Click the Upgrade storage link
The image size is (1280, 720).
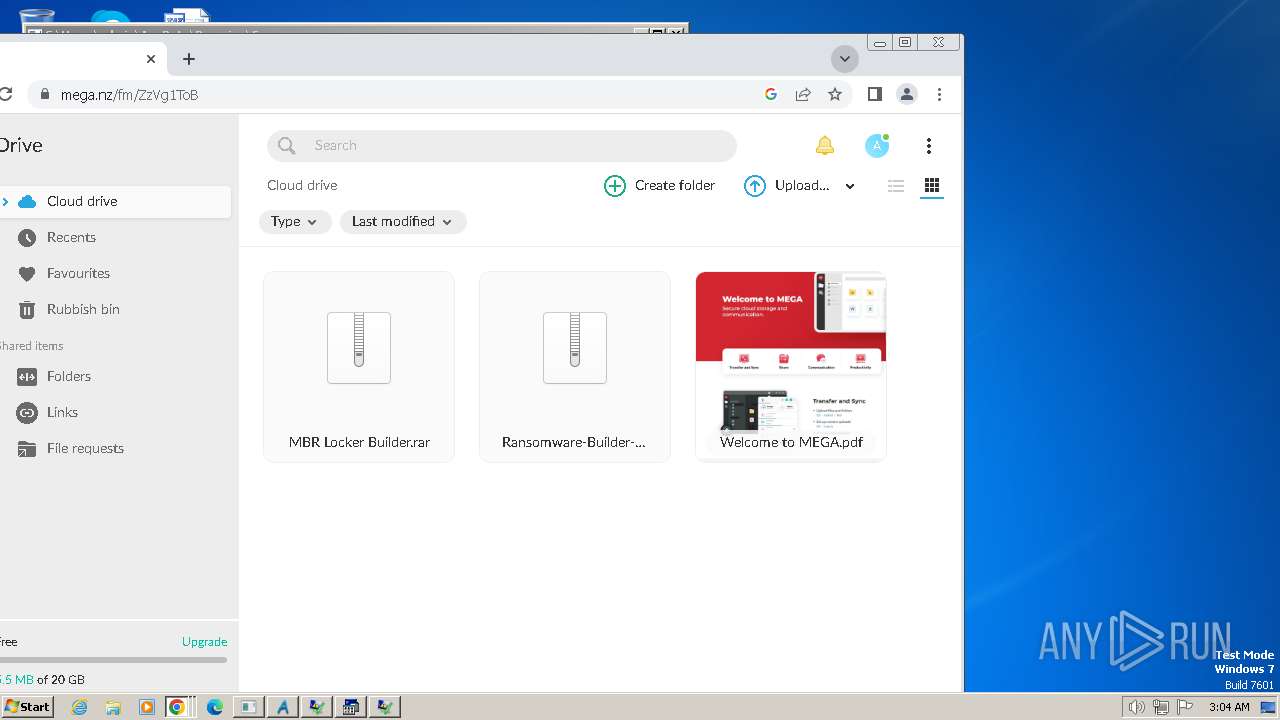click(205, 642)
